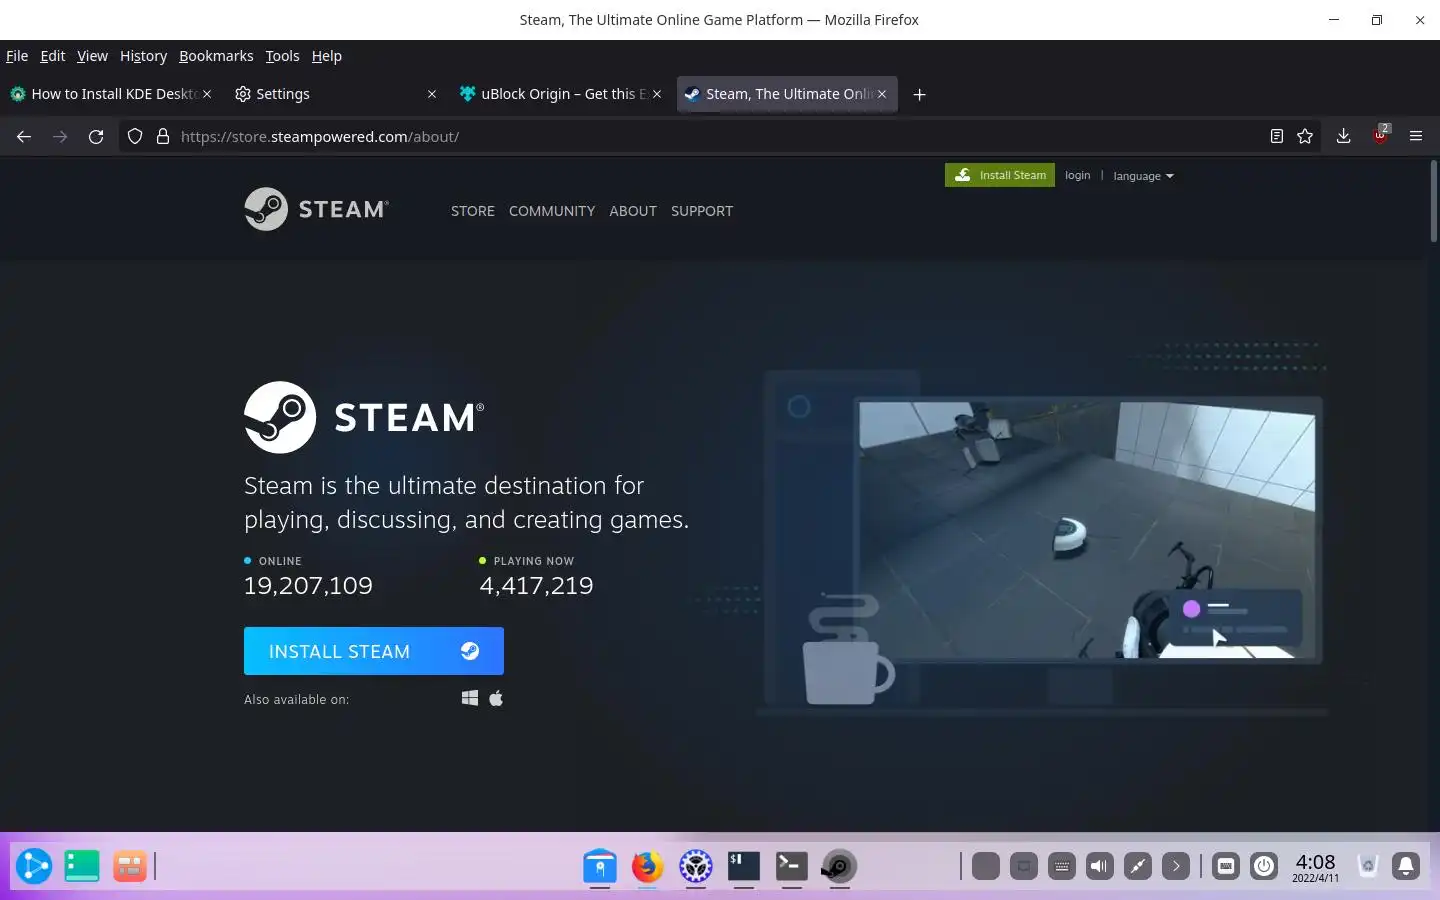Viewport: 1440px width, 900px height.
Task: Click the tray keyboard layout icon
Action: (1062, 866)
